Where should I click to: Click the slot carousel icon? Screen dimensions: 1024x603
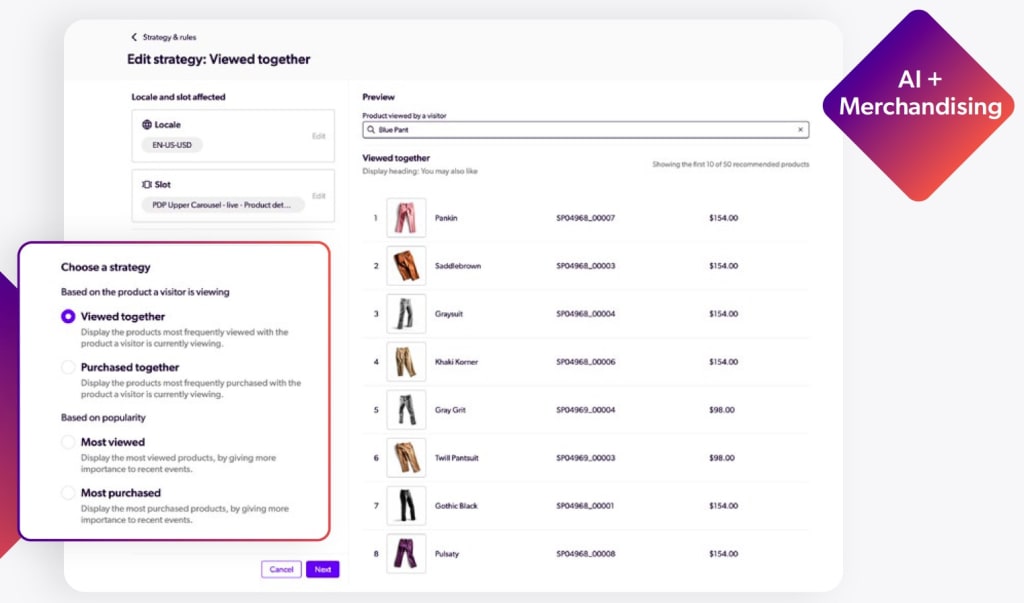point(147,185)
